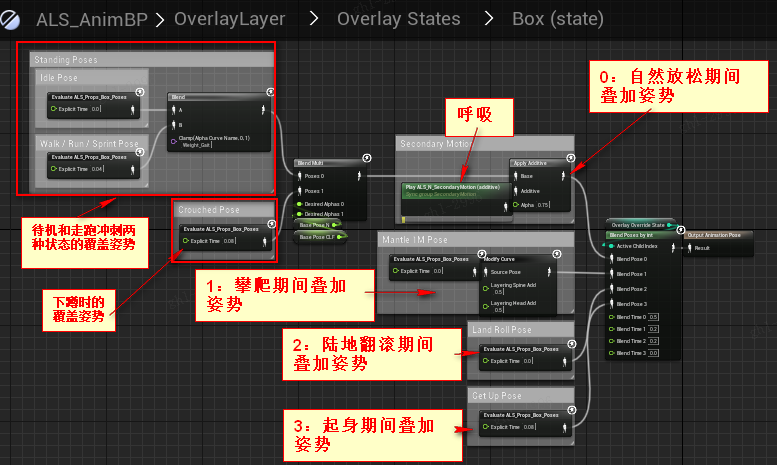777x465 pixels.
Task: Click Blend Pose 0 input pin
Action: [x=612, y=259]
